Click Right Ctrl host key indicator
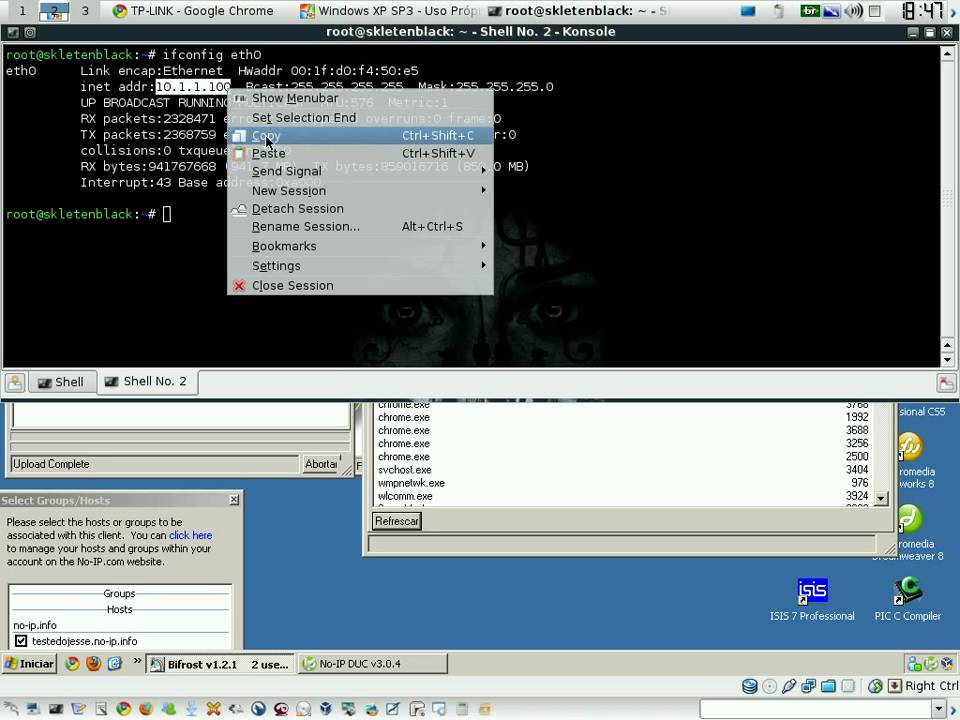 point(924,686)
